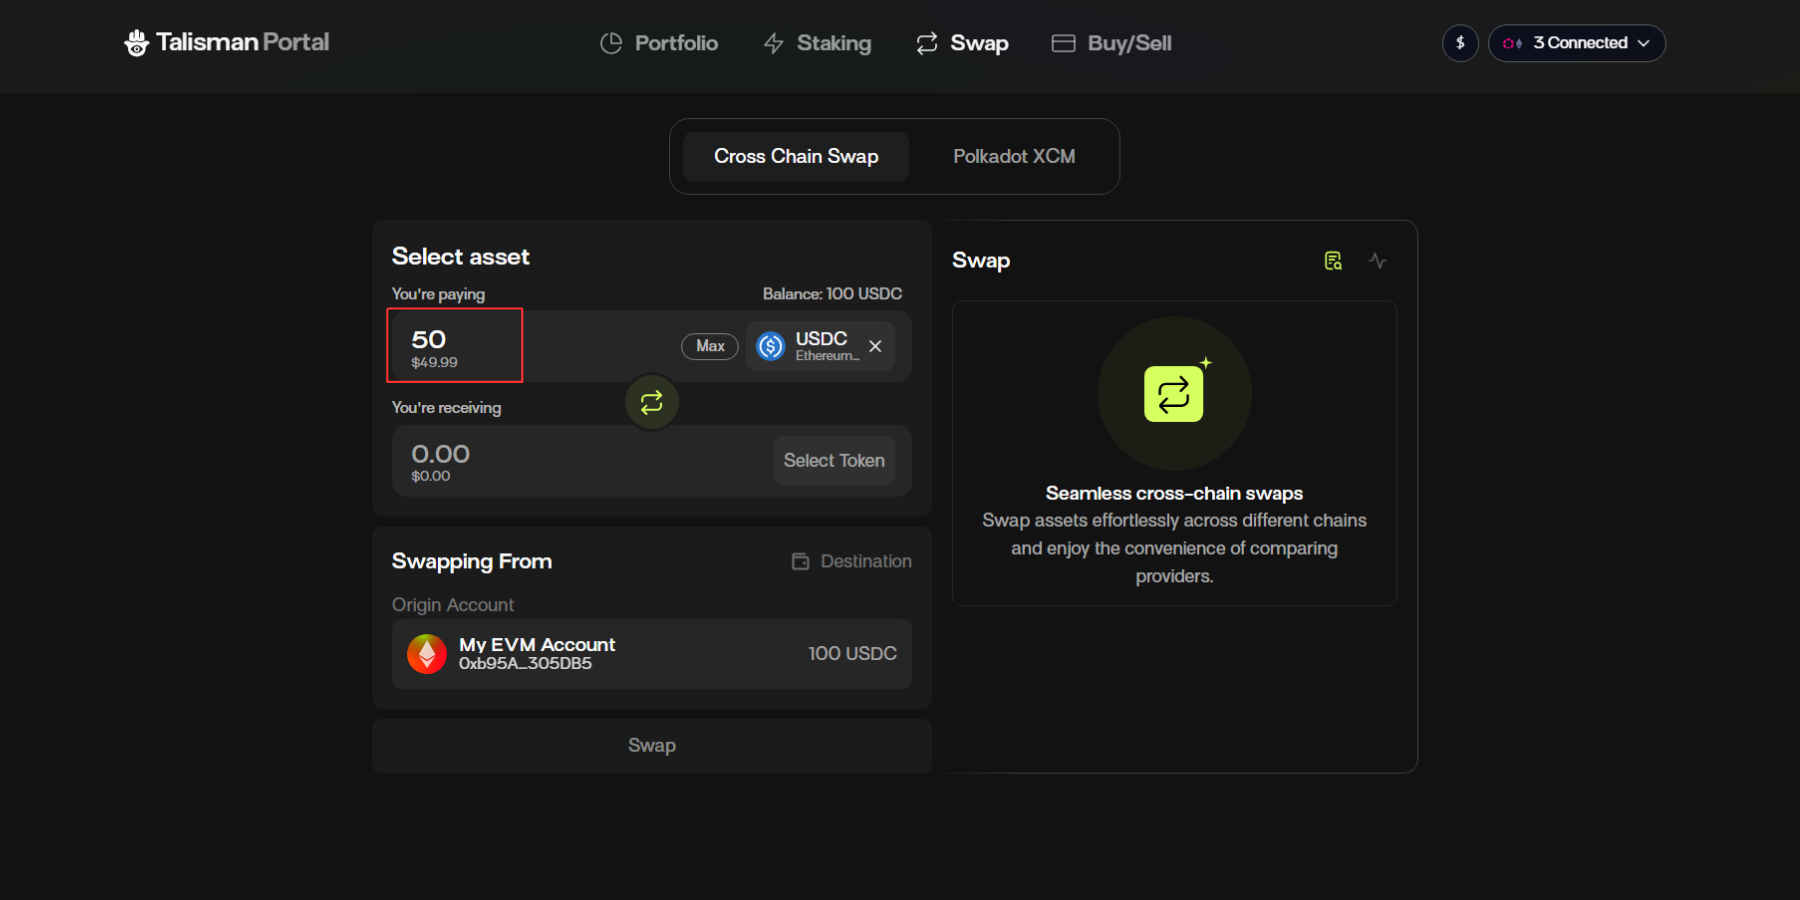The height and width of the screenshot is (900, 1800).
Task: Switch to the Destination account view
Action: click(852, 562)
